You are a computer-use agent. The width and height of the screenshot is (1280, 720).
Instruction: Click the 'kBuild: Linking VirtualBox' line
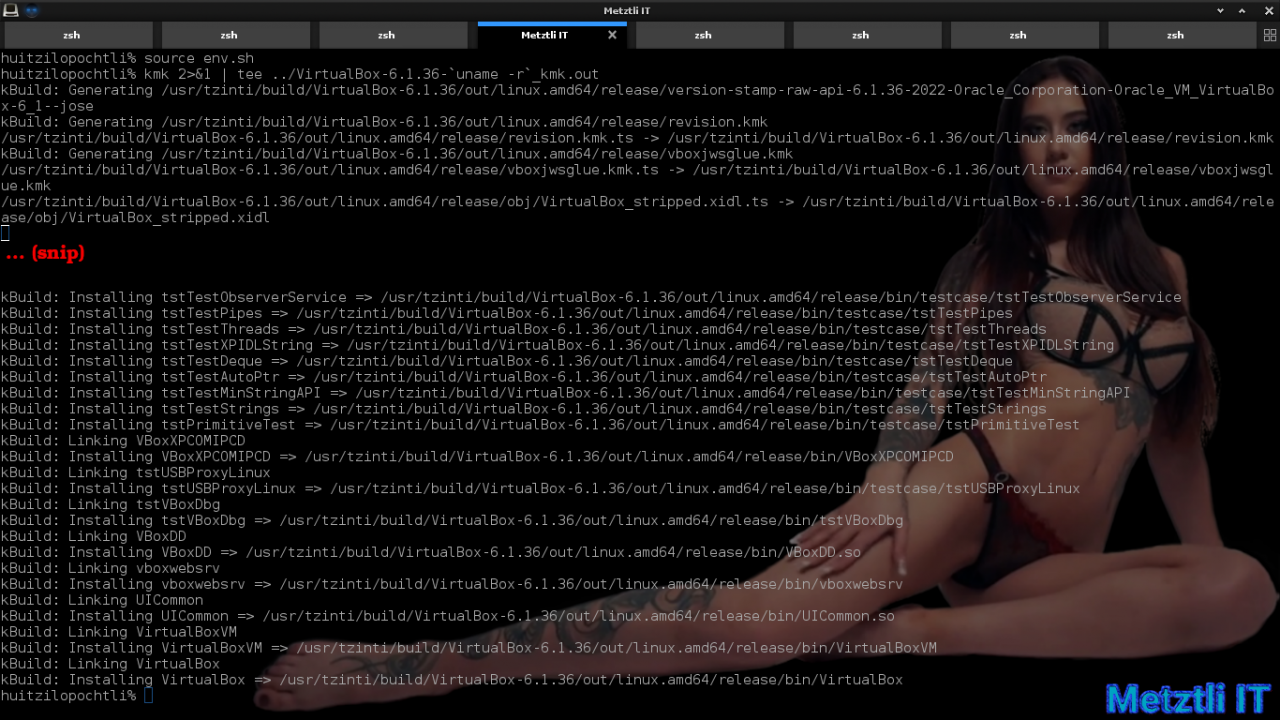click(110, 664)
